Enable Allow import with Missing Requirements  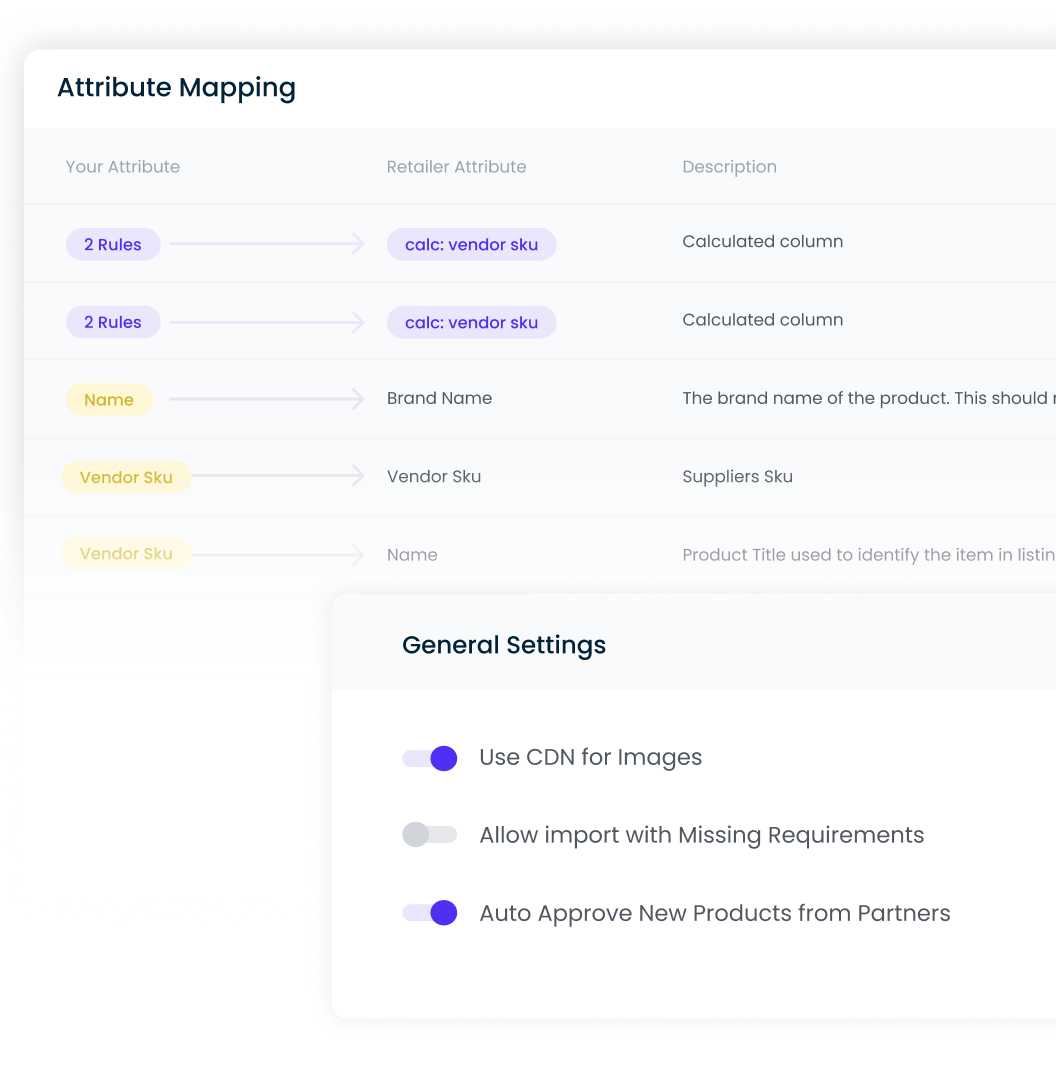pyautogui.click(x=429, y=835)
